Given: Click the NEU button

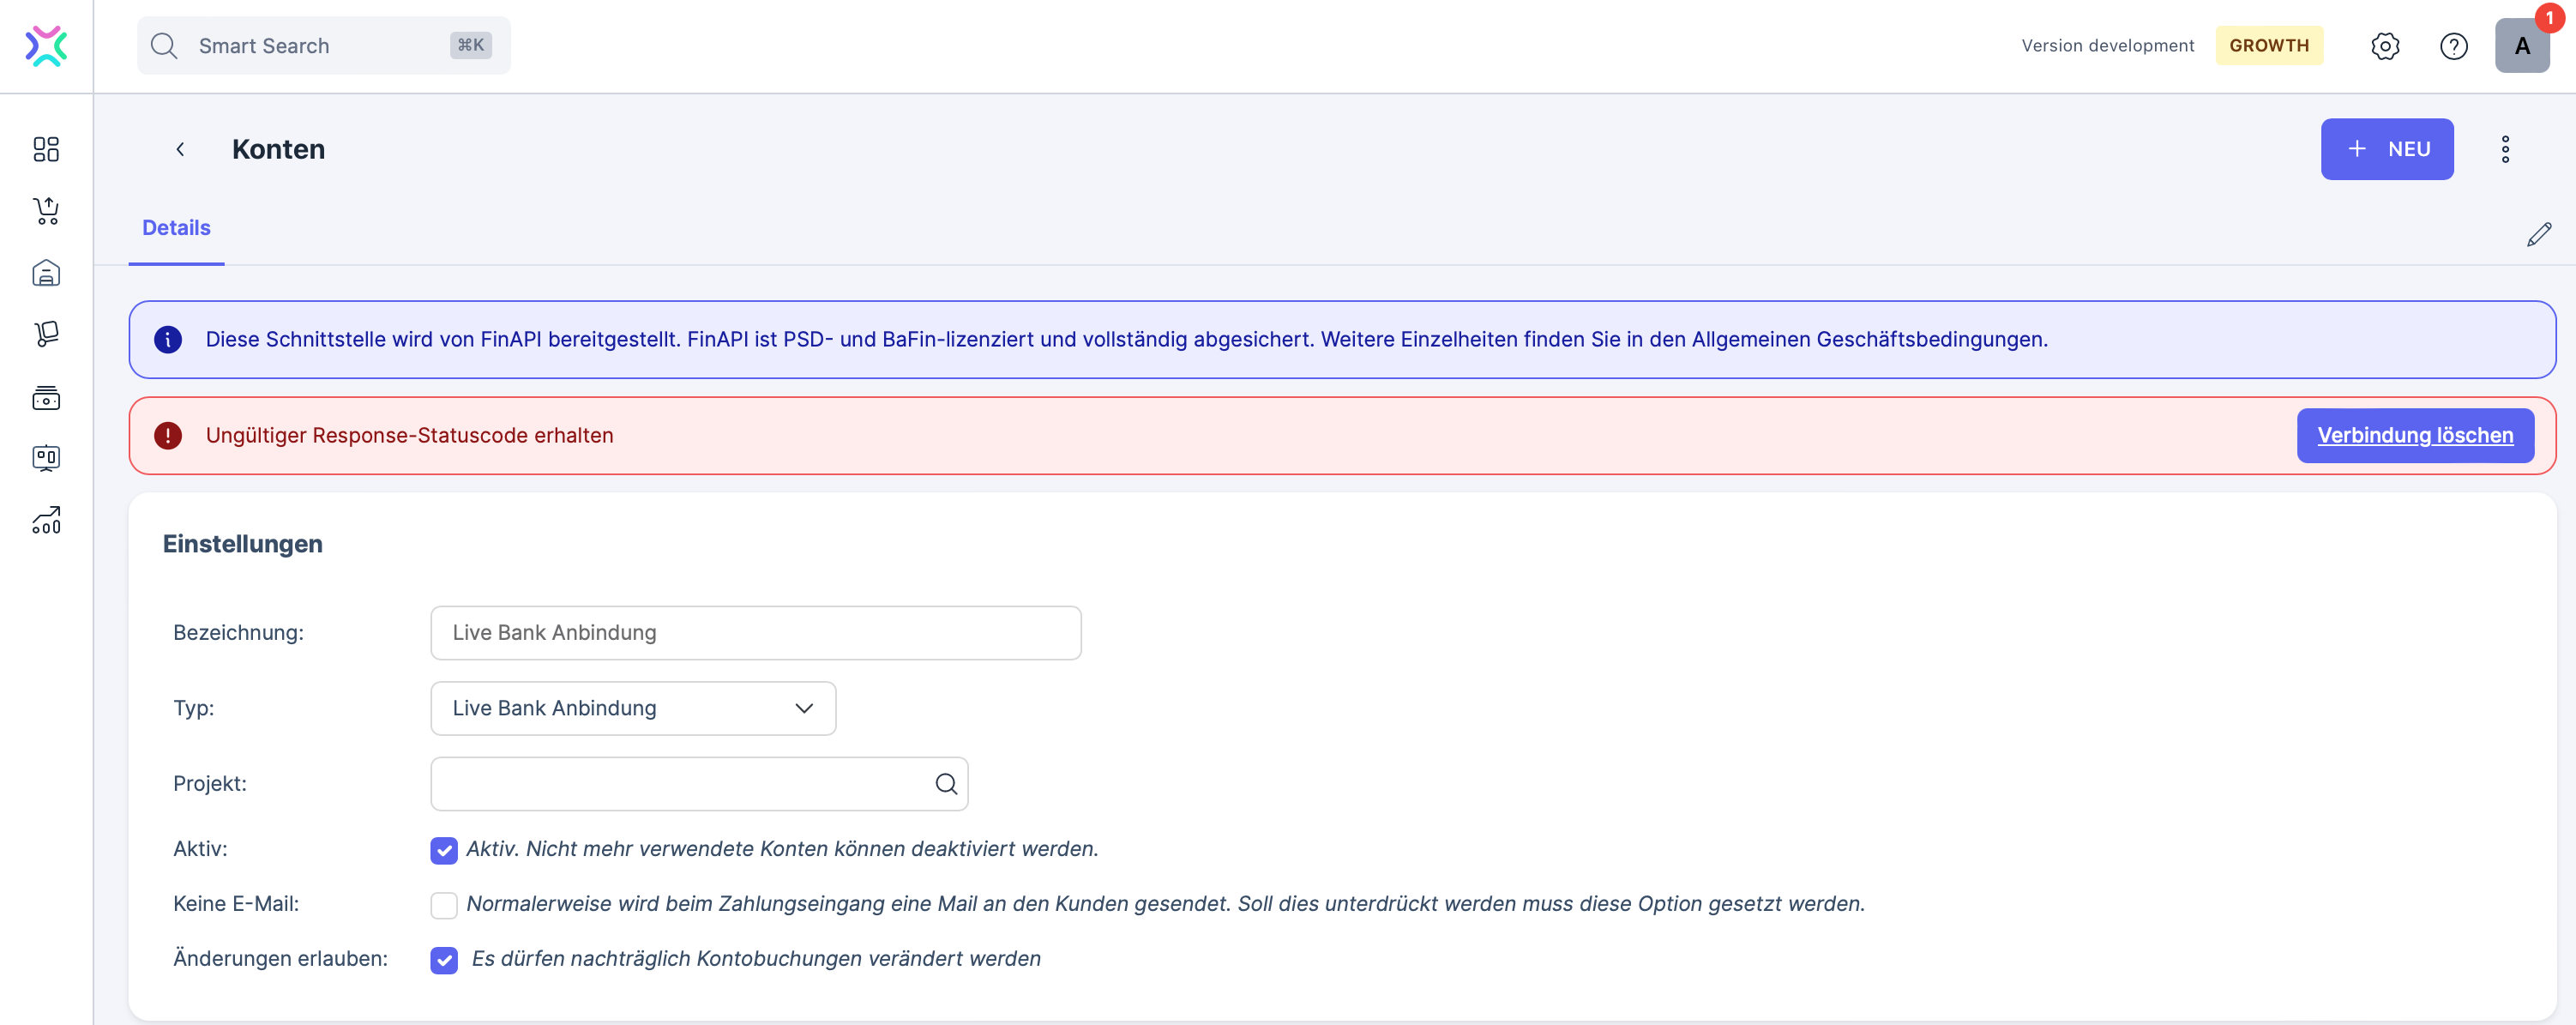Looking at the screenshot, I should click(x=2387, y=149).
